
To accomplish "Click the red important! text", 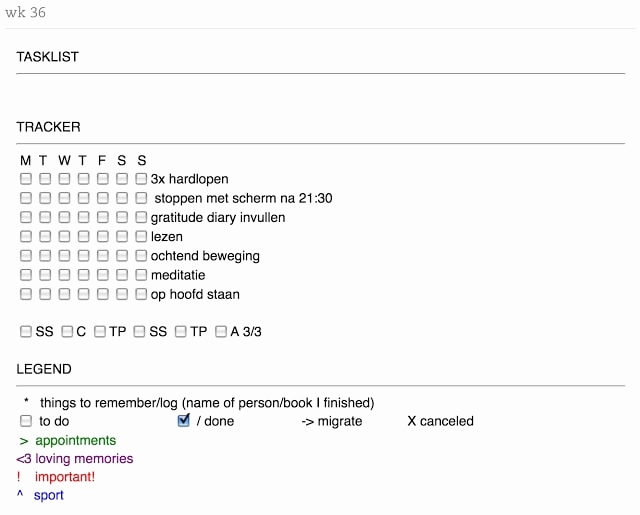I will (64, 477).
